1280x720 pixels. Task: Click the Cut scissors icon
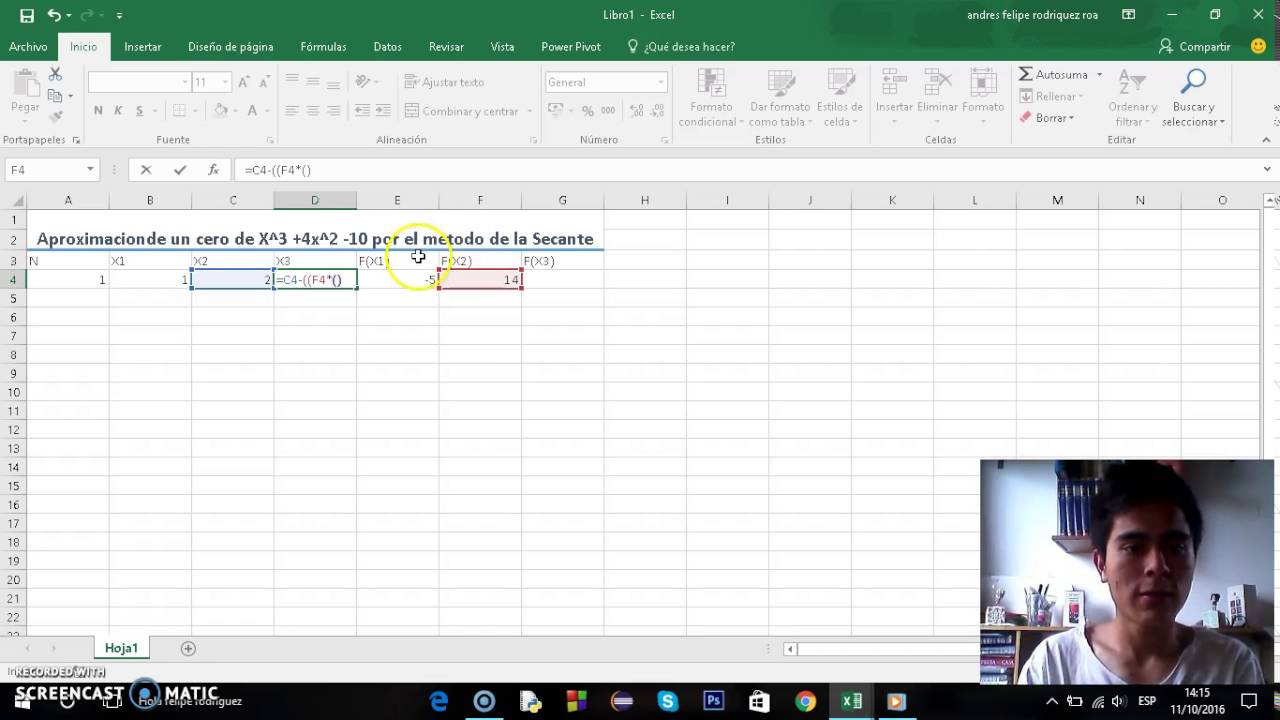[55, 75]
